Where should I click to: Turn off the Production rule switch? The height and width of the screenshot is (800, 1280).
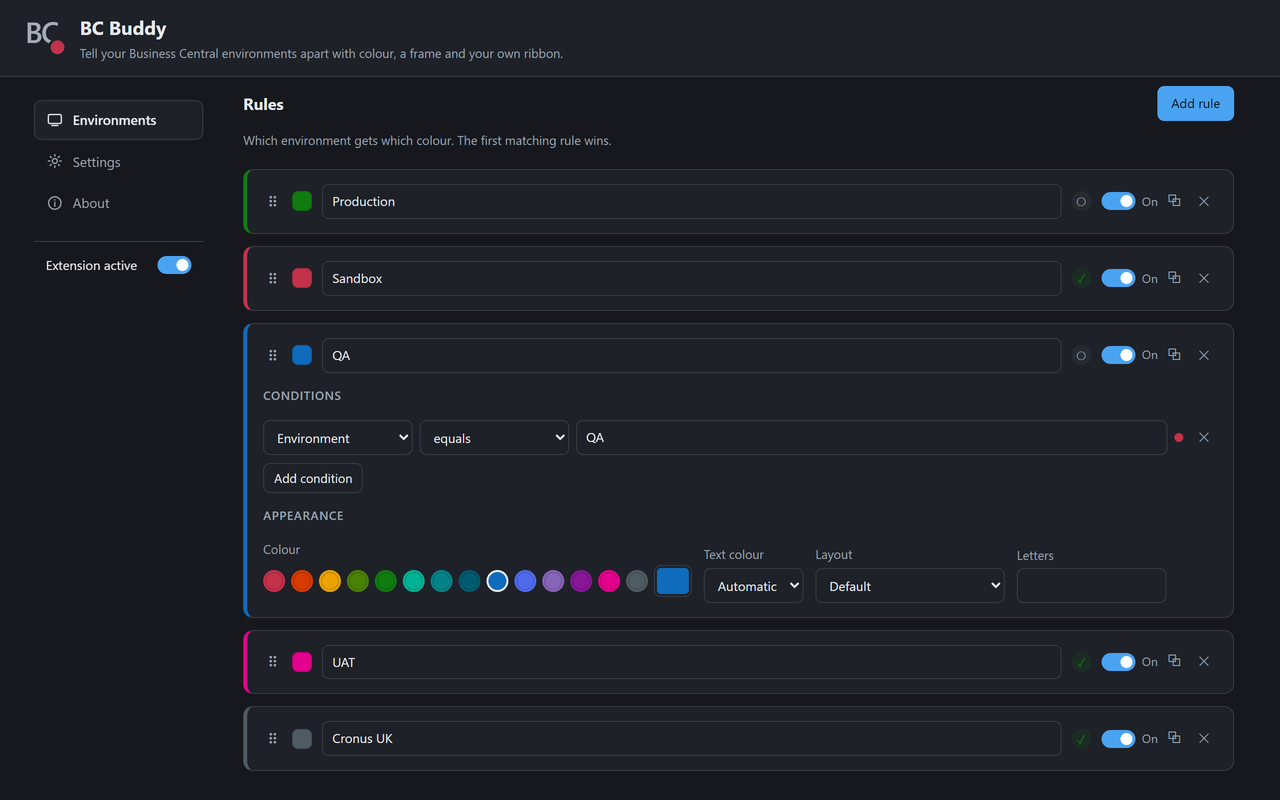click(x=1118, y=201)
